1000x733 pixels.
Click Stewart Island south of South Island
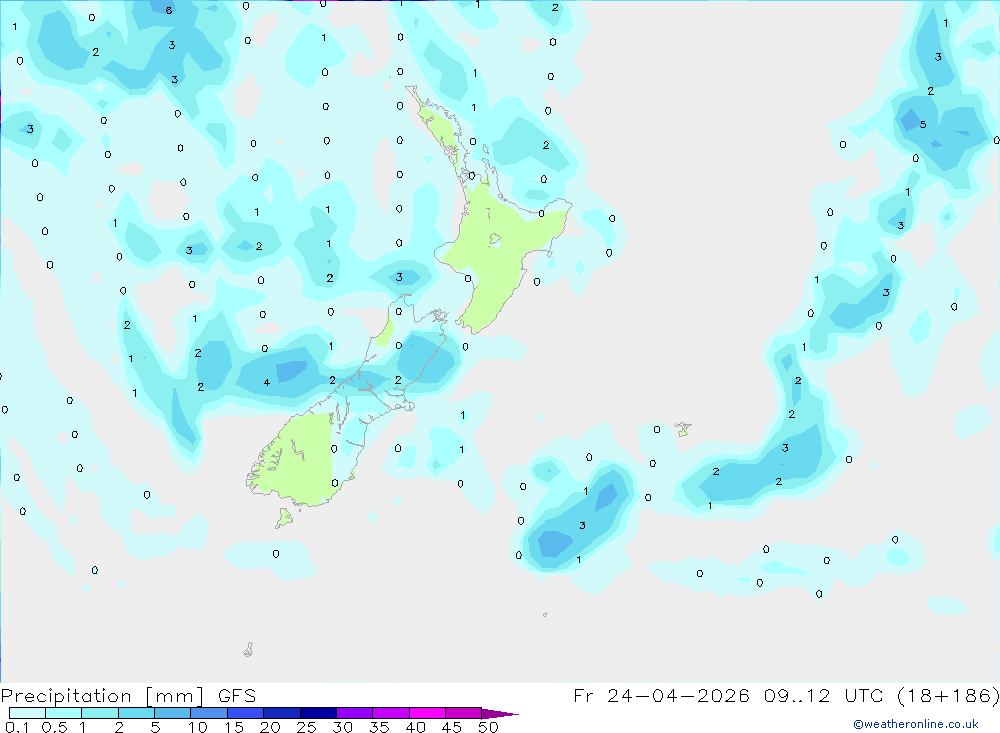point(284,517)
